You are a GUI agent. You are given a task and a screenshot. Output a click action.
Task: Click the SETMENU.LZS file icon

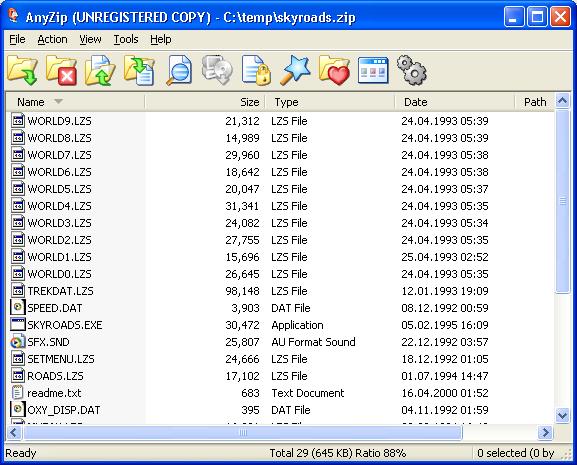18,359
